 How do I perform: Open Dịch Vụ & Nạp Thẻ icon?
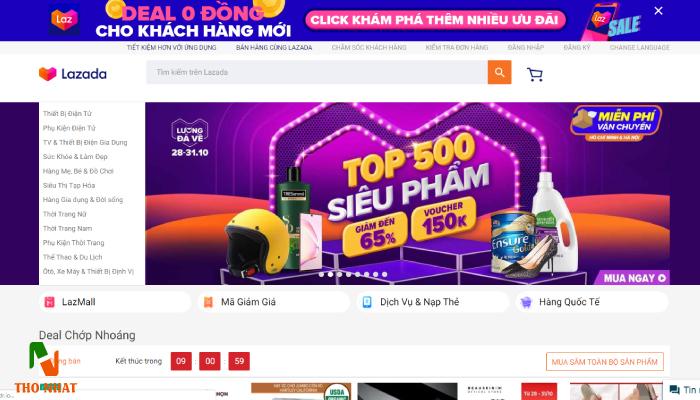(367, 302)
